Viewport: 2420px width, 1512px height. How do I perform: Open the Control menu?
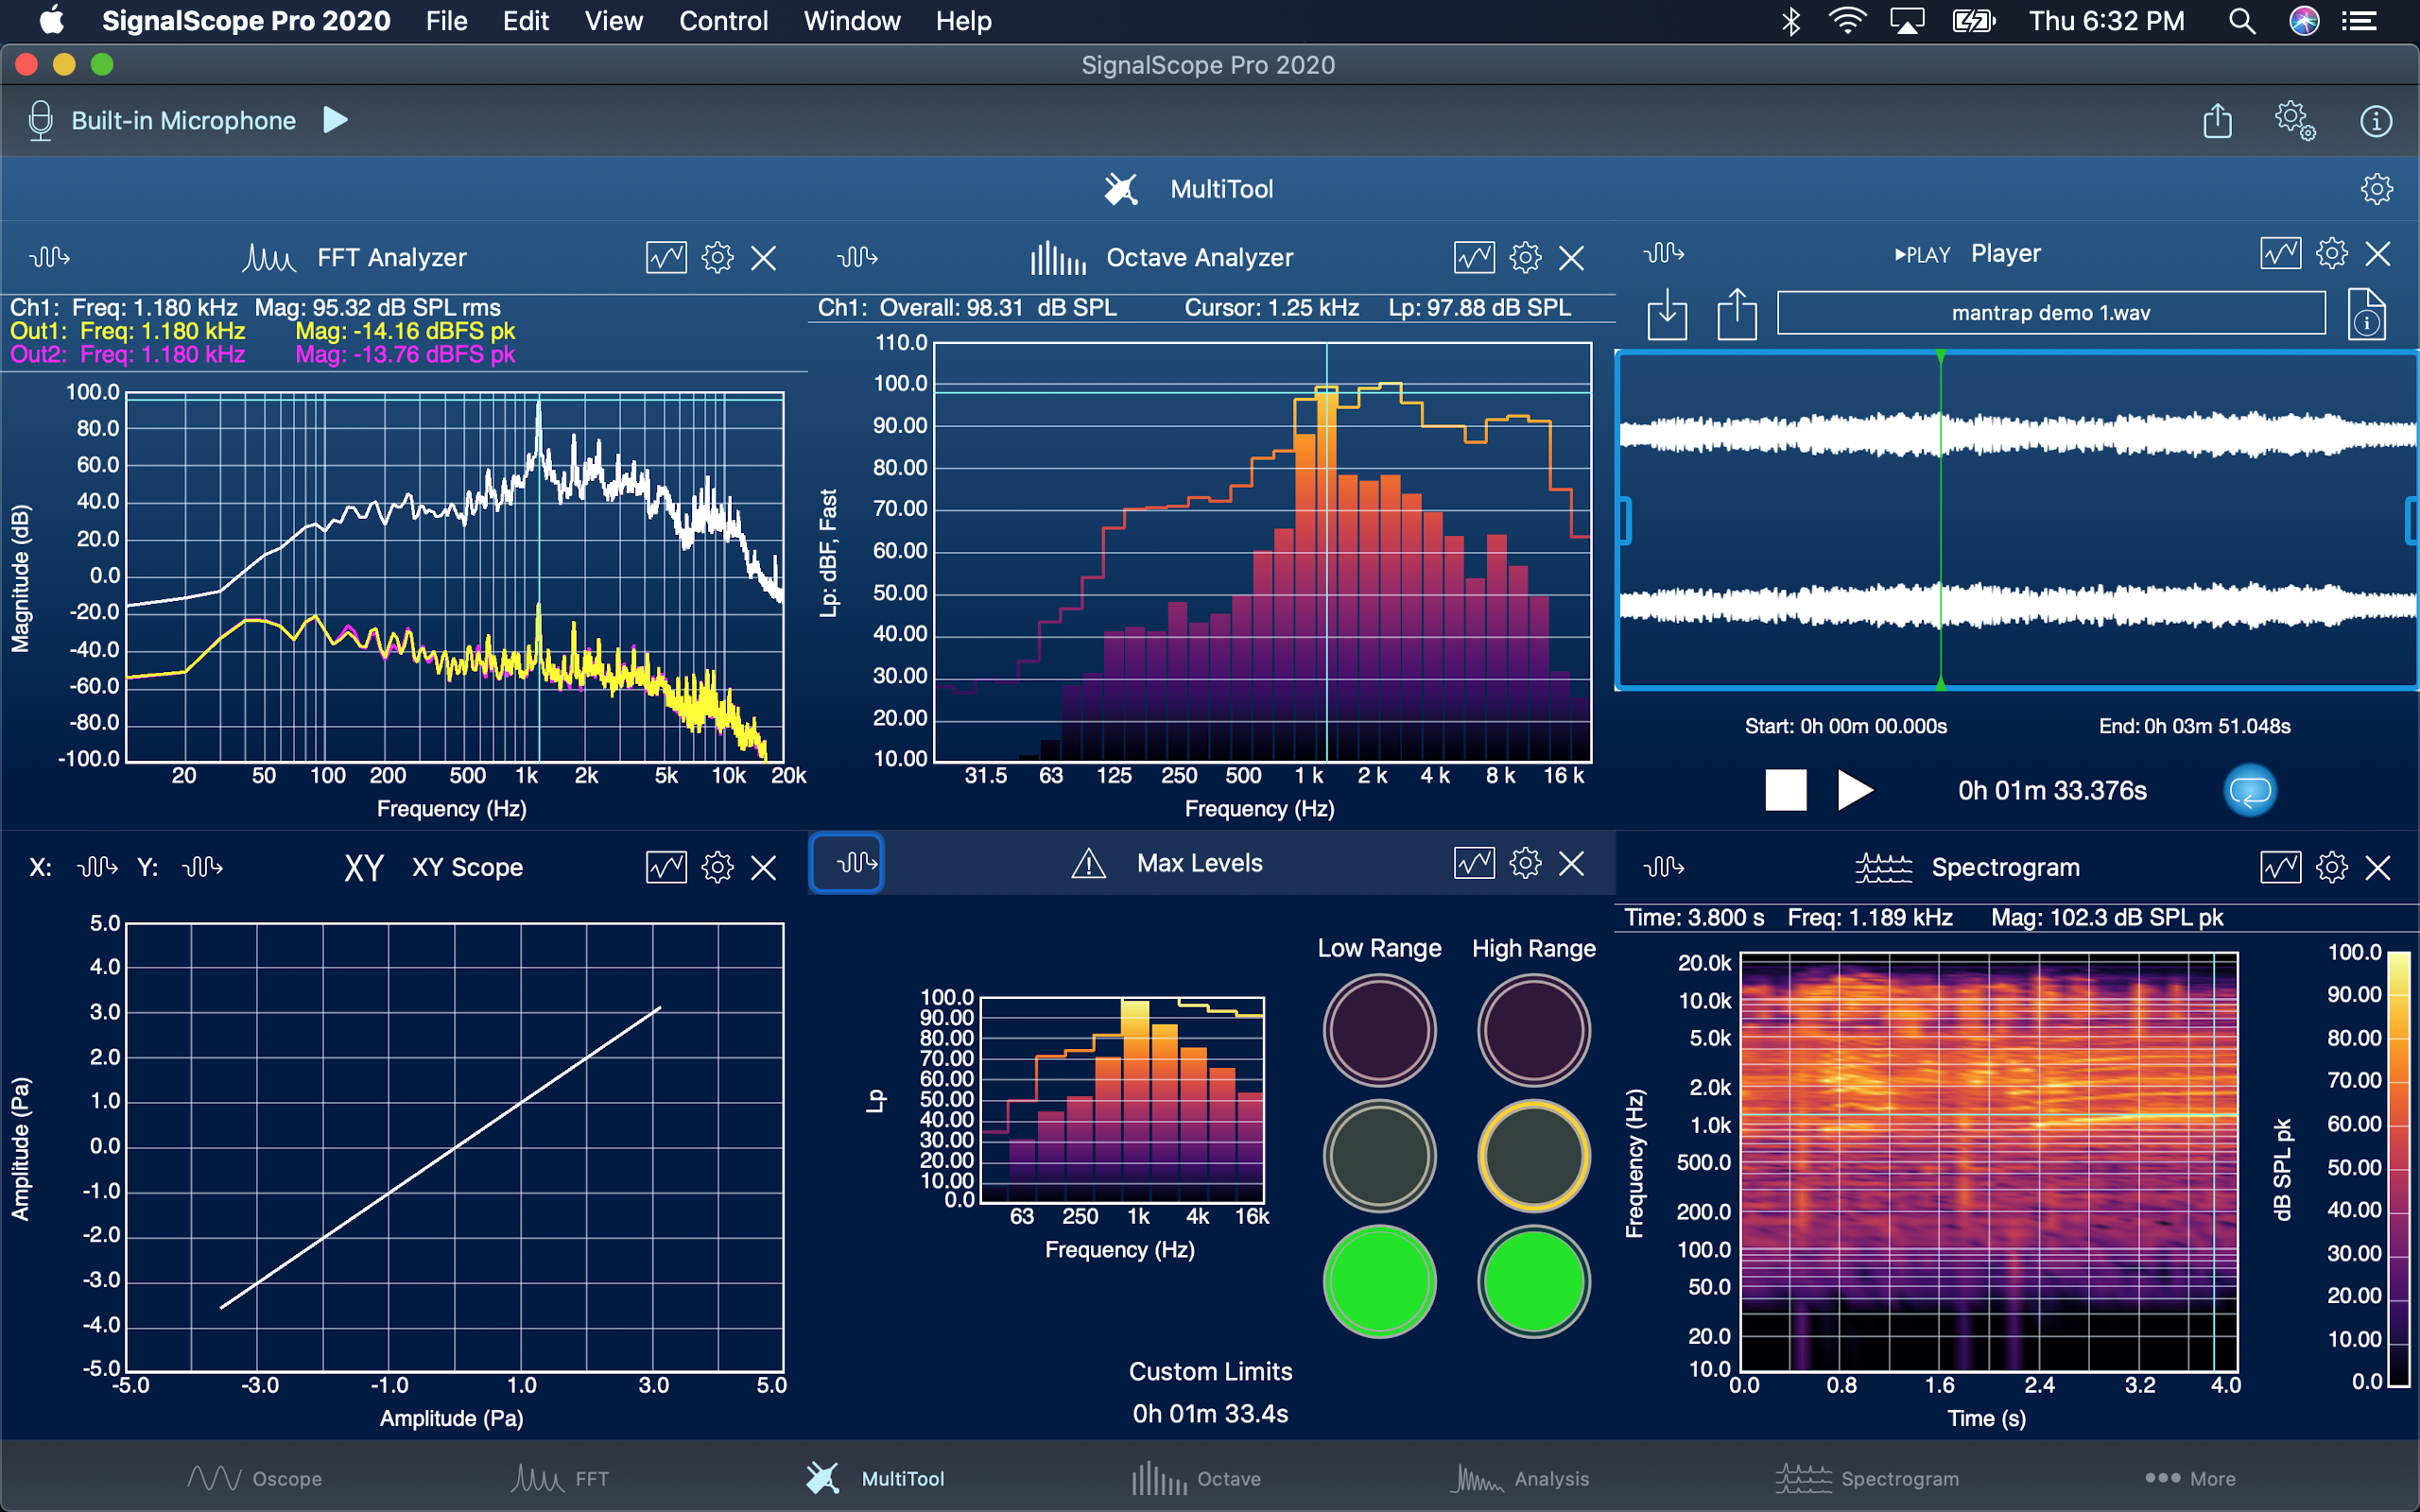(723, 21)
